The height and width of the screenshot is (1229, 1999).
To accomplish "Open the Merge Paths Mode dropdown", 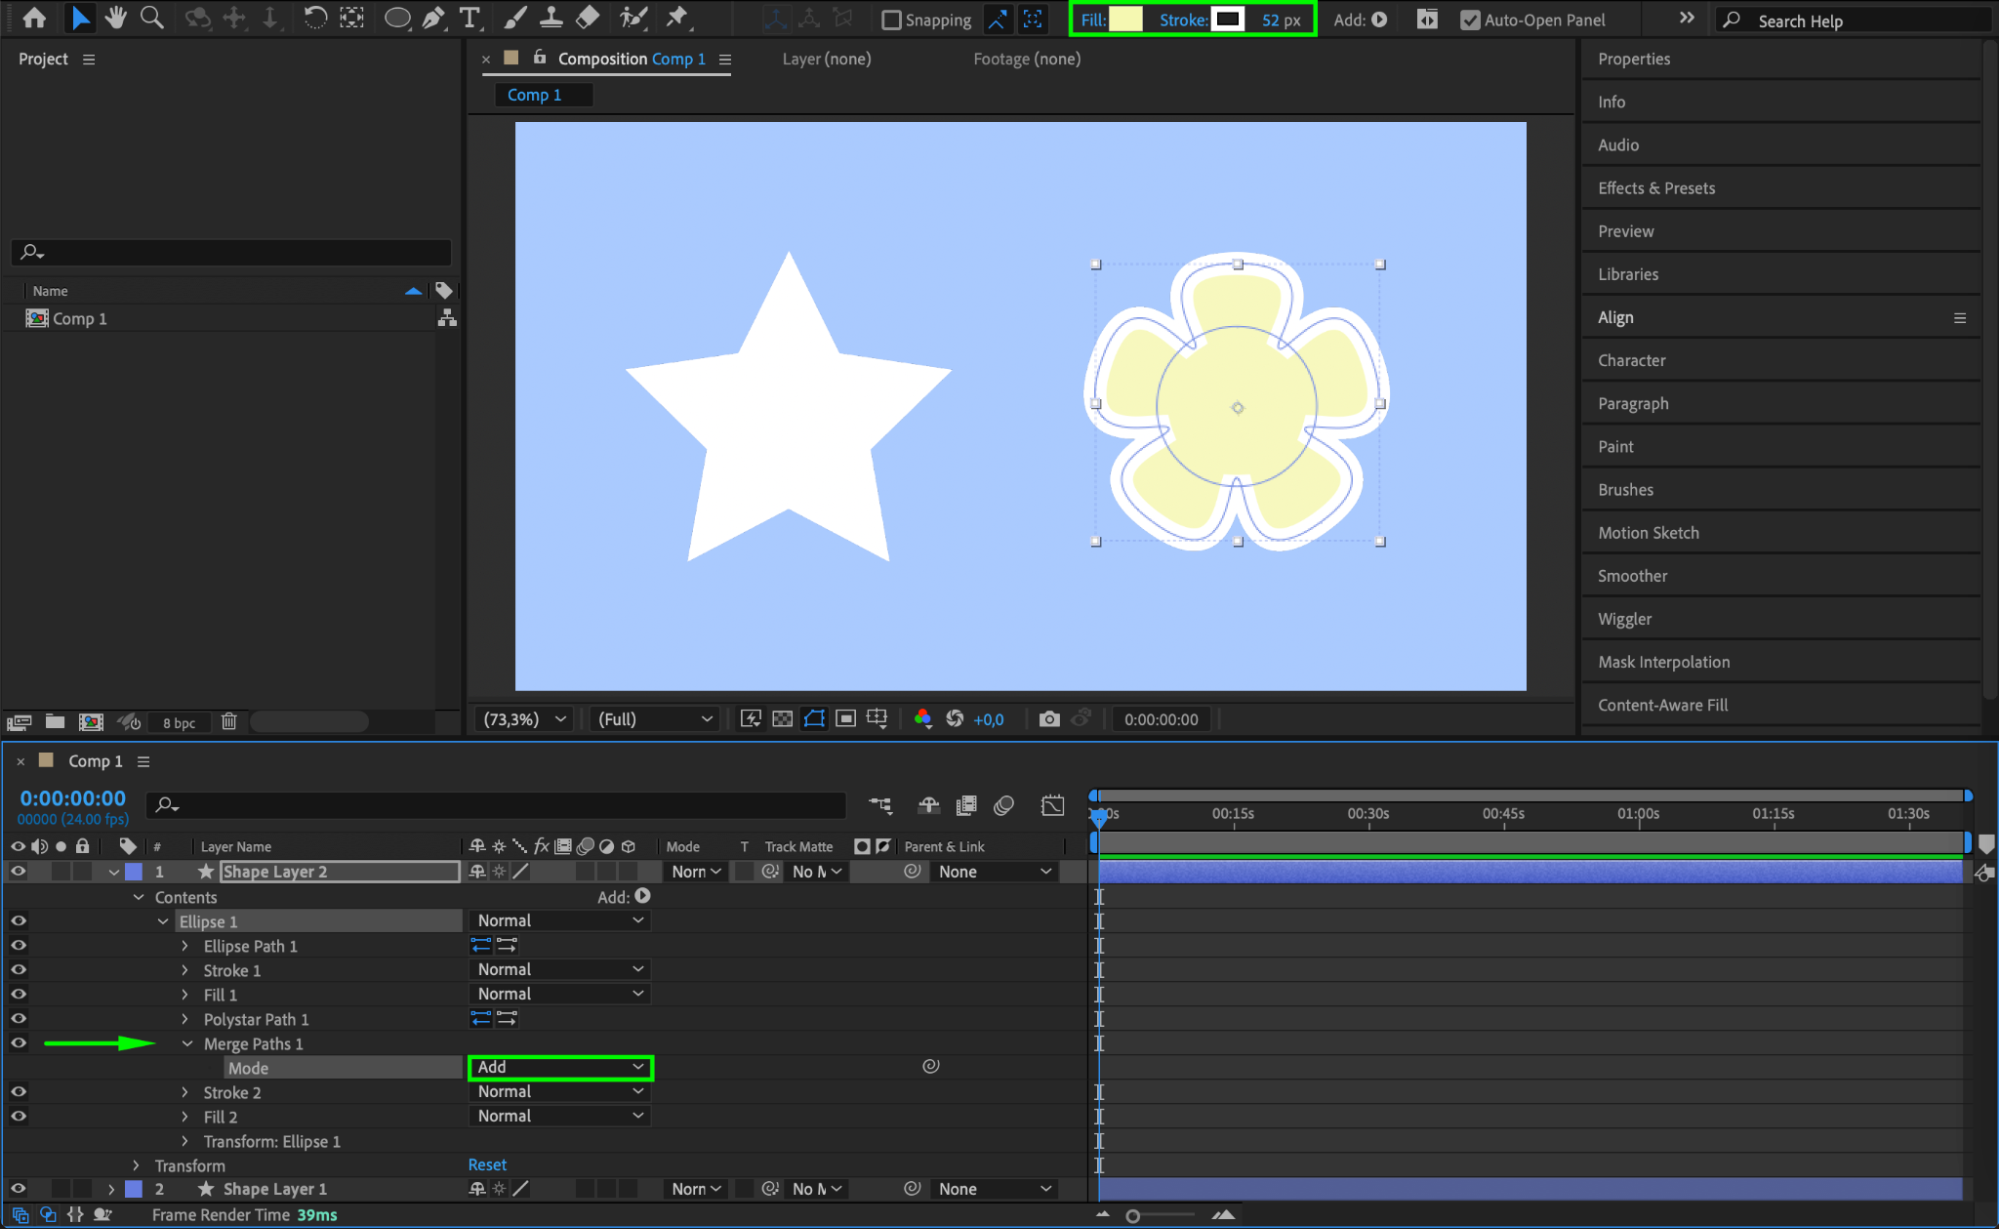I will (x=560, y=1067).
